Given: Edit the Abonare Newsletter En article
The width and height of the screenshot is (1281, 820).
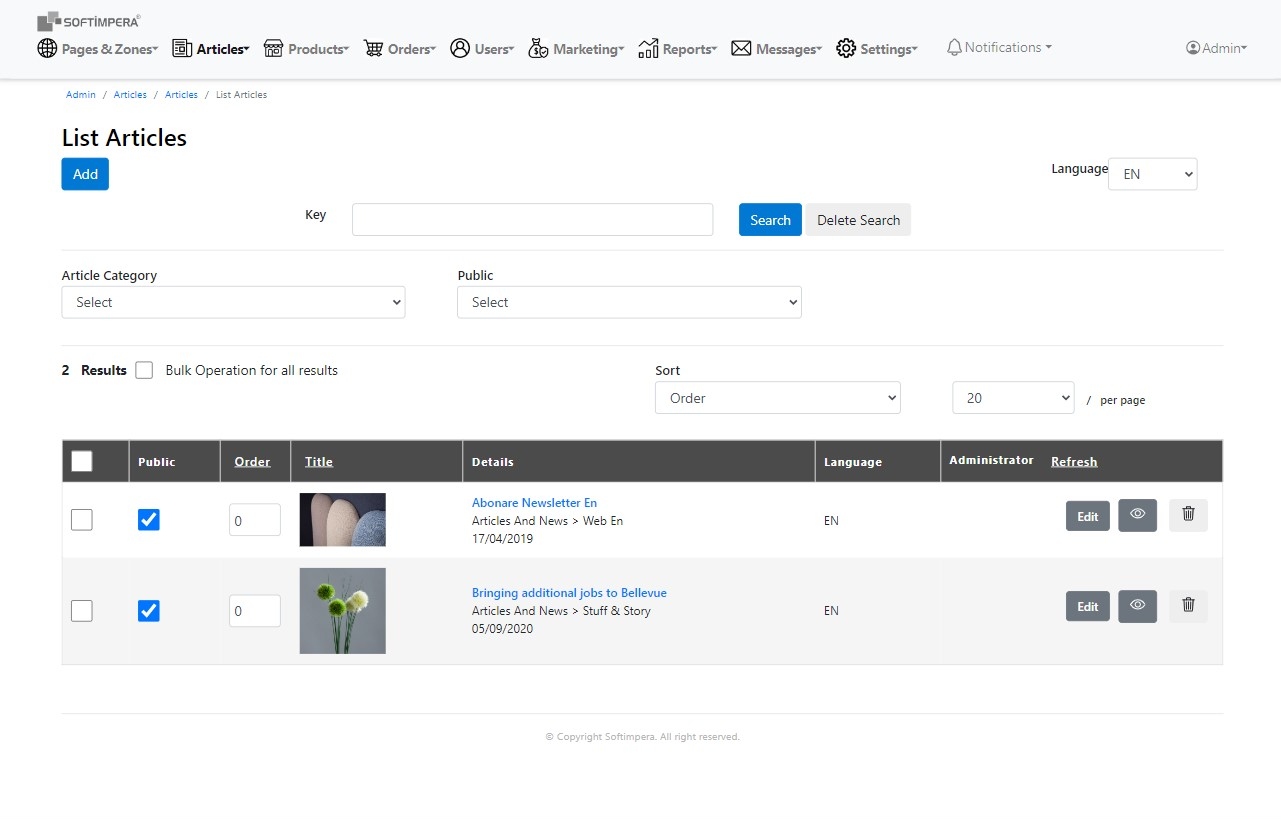Looking at the screenshot, I should pyautogui.click(x=1088, y=516).
